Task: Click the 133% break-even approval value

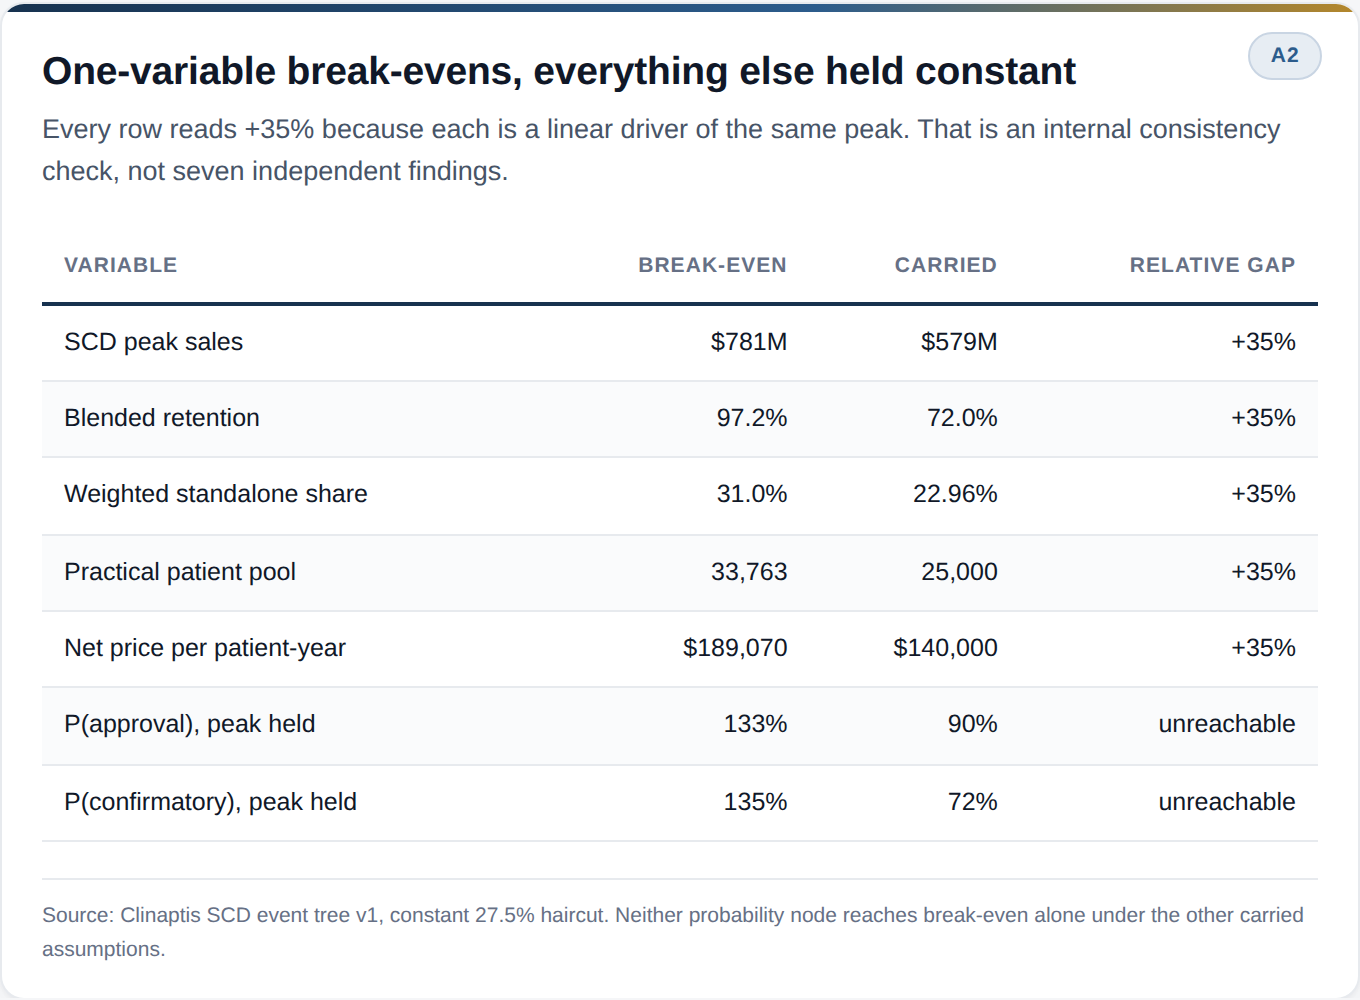Action: click(755, 724)
